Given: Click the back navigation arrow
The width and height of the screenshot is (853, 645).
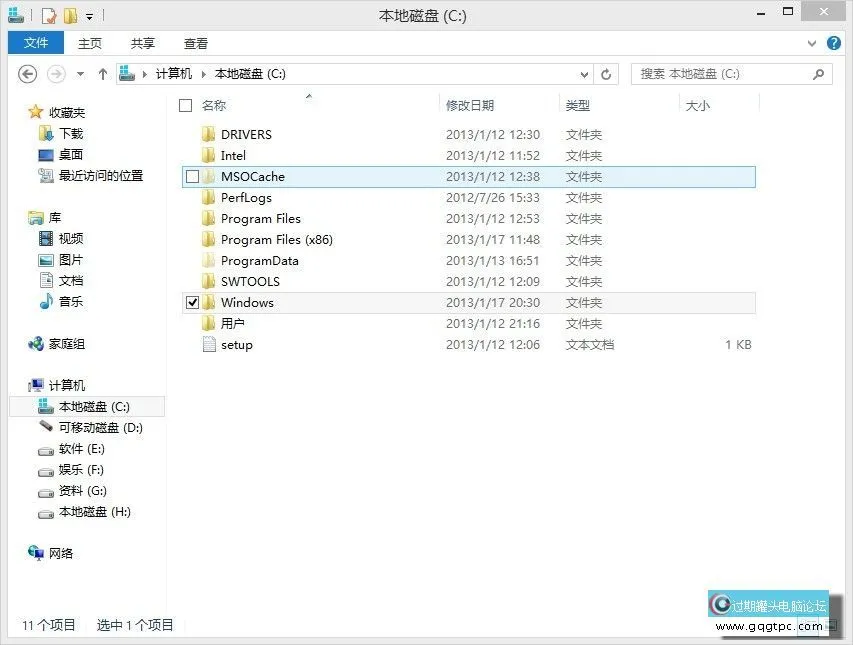Looking at the screenshot, I should pyautogui.click(x=27, y=74).
